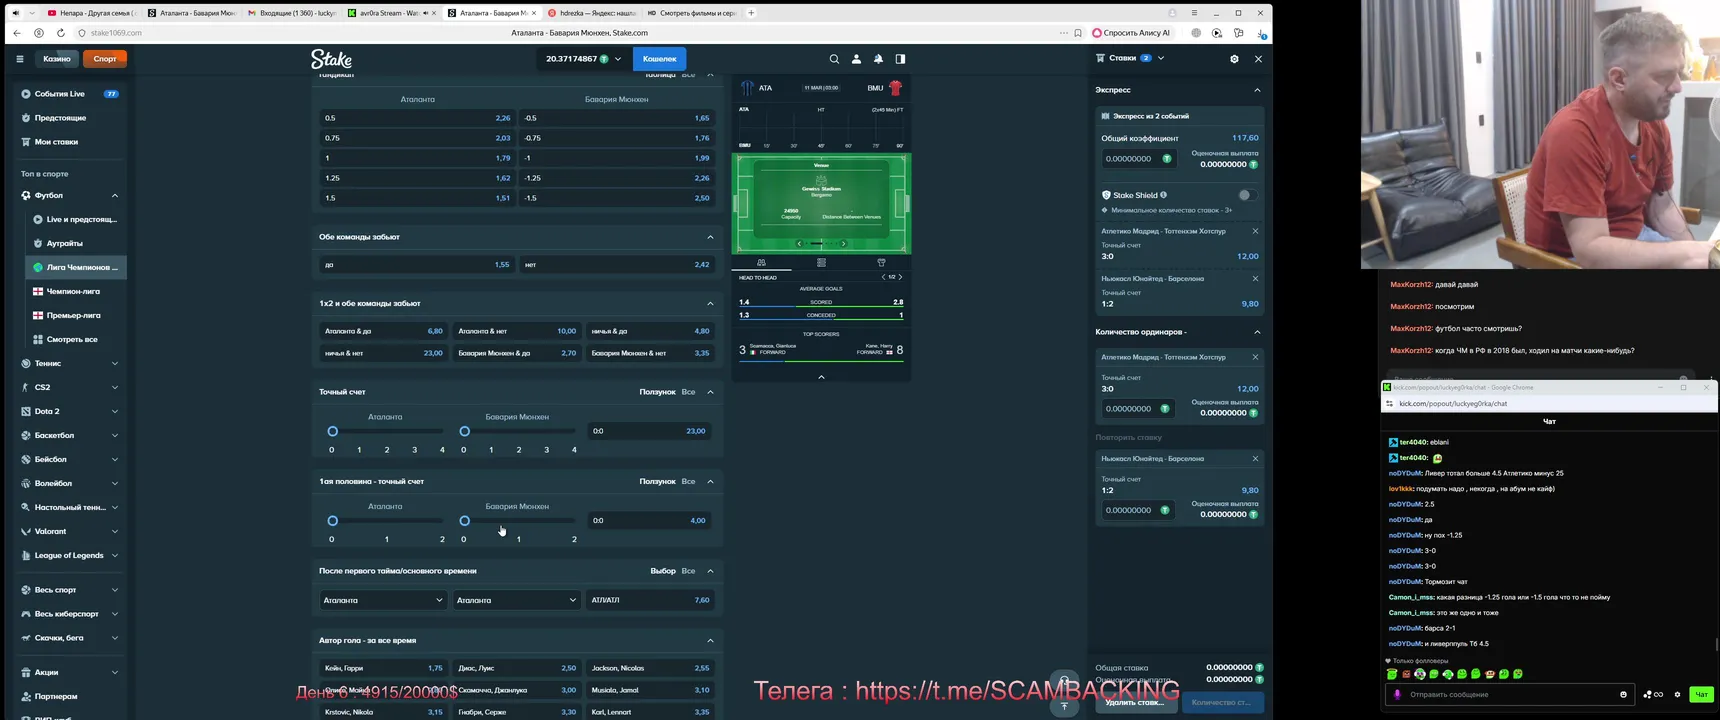Expand balance currency dropdown
The height and width of the screenshot is (720, 1720).
click(618, 59)
